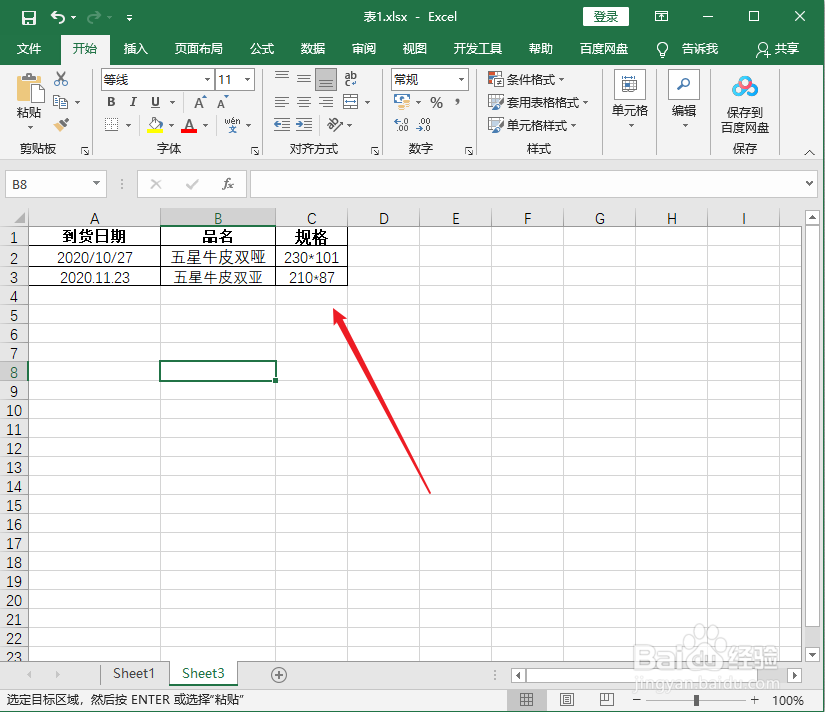Screen dimensions: 825x712
Task: Click the Page Break Preview icon in status bar
Action: tap(607, 699)
